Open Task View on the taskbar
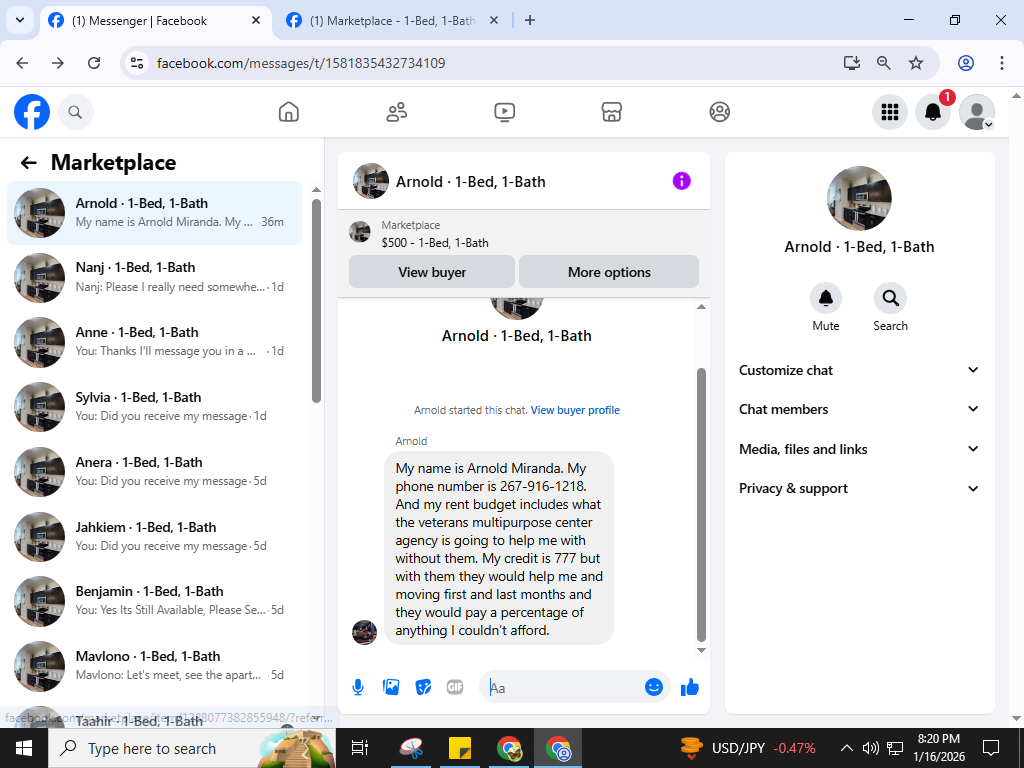This screenshot has height=768, width=1024. pyautogui.click(x=360, y=748)
